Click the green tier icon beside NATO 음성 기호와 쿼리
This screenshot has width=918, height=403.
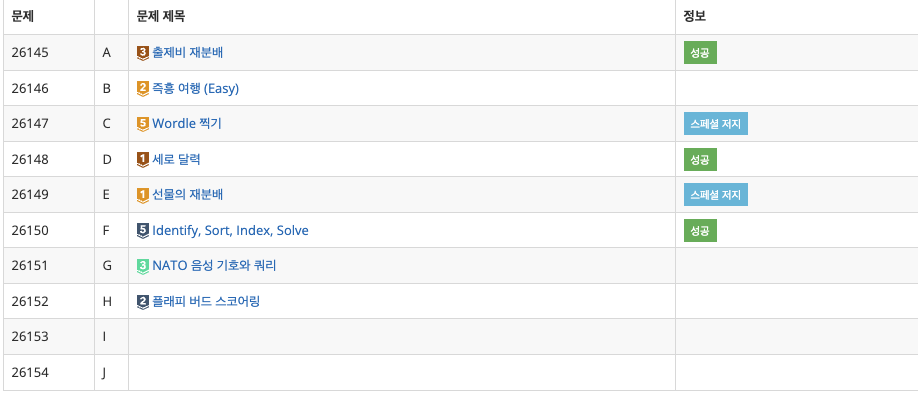click(142, 266)
